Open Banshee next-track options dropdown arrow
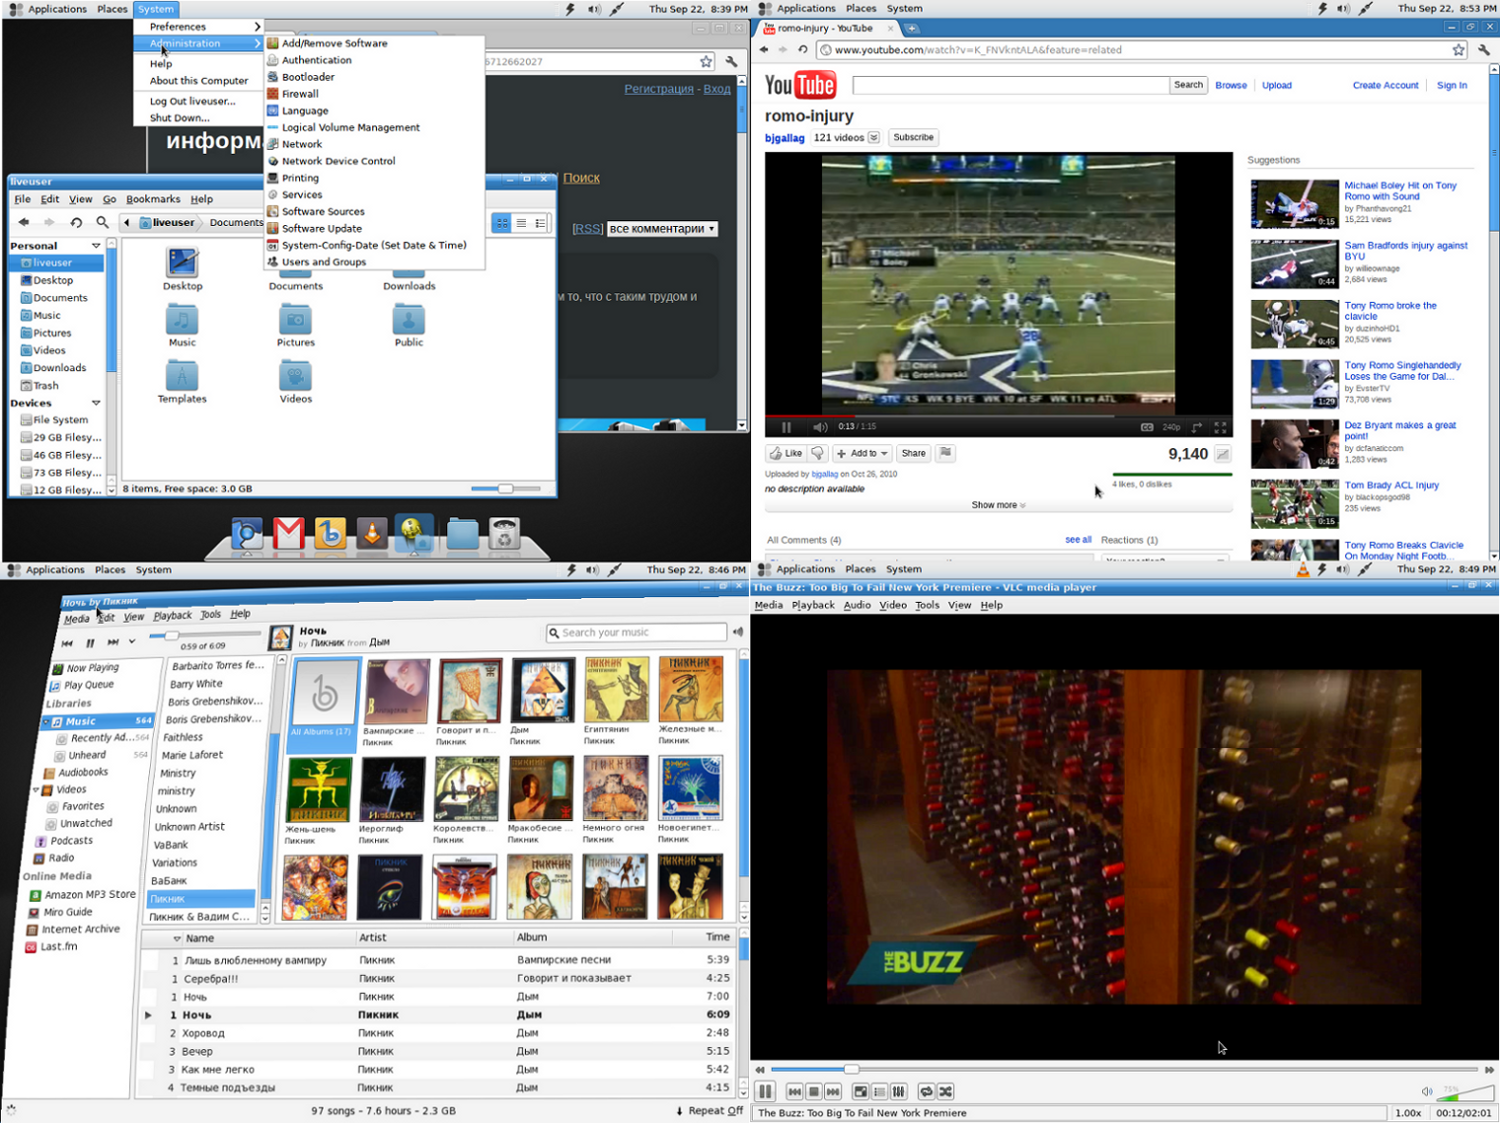The width and height of the screenshot is (1500, 1123). 132,641
